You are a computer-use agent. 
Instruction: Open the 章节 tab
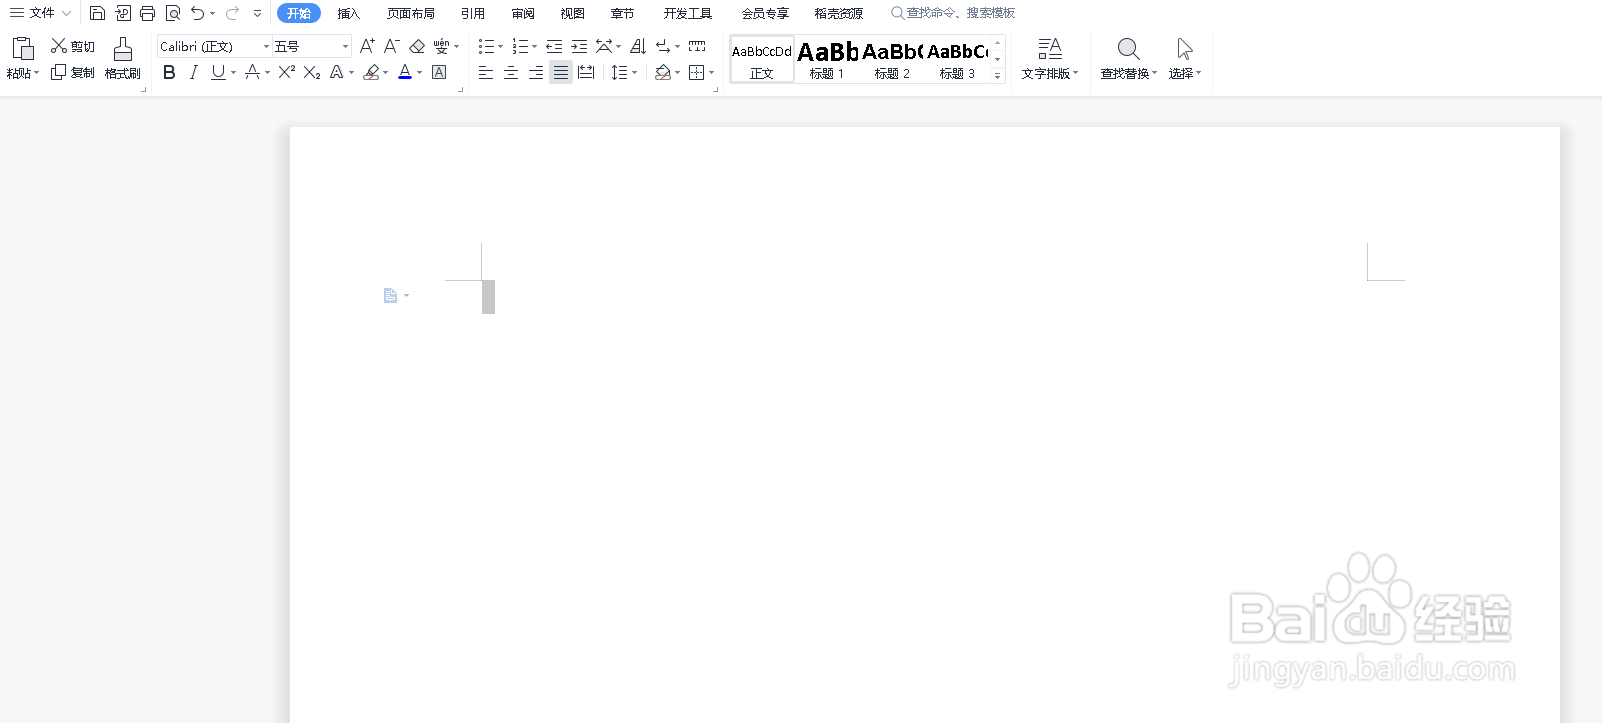(x=622, y=13)
